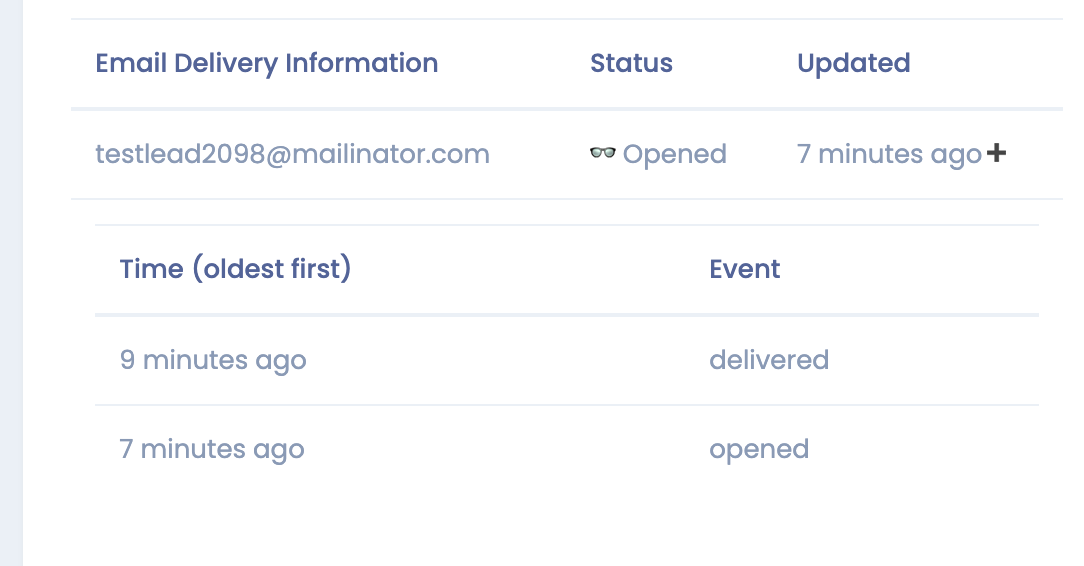The width and height of the screenshot is (1084, 566).
Task: Select the 9 minutes ago timestamp
Action: tap(213, 360)
